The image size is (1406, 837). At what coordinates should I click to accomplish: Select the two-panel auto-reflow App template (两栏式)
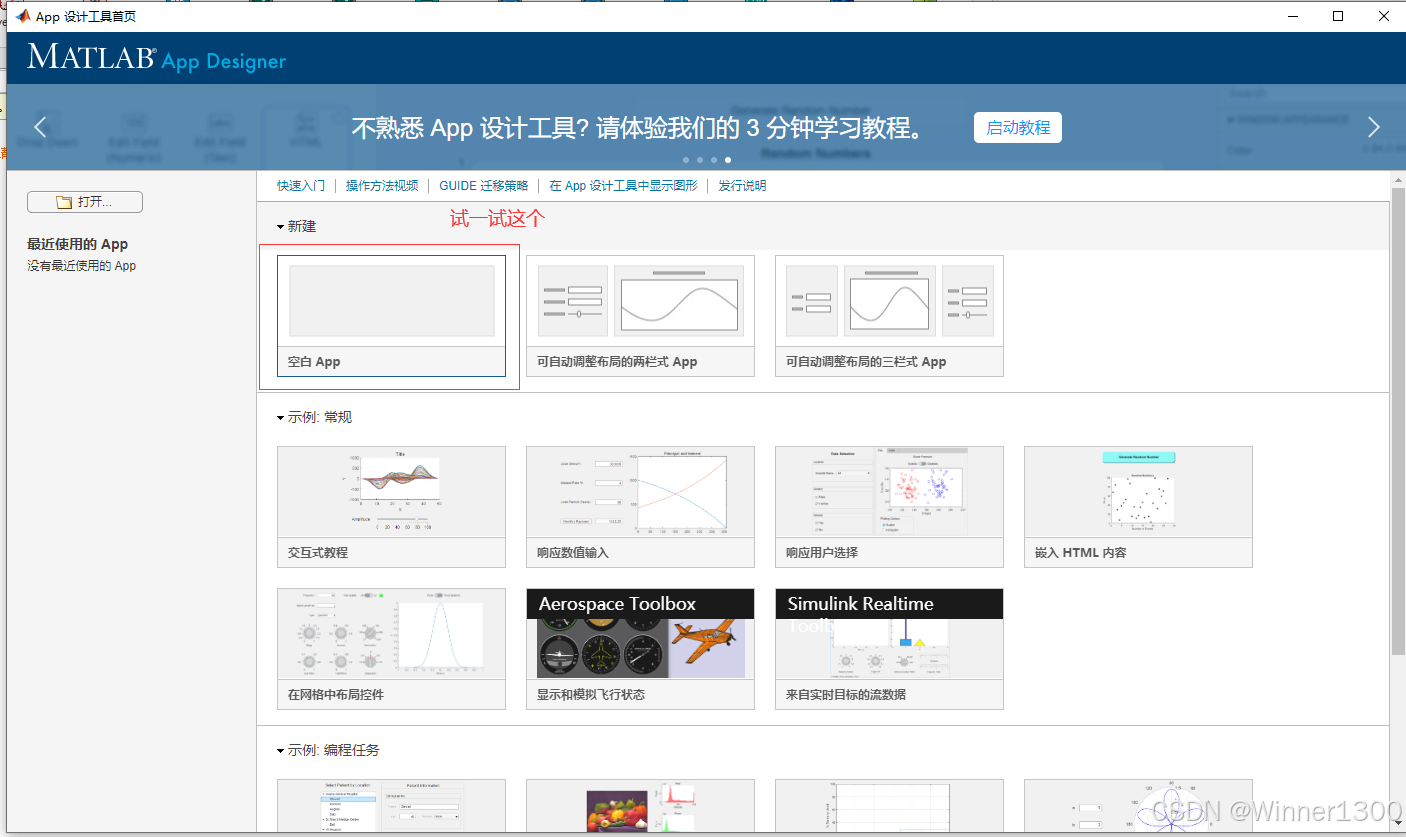(x=640, y=316)
